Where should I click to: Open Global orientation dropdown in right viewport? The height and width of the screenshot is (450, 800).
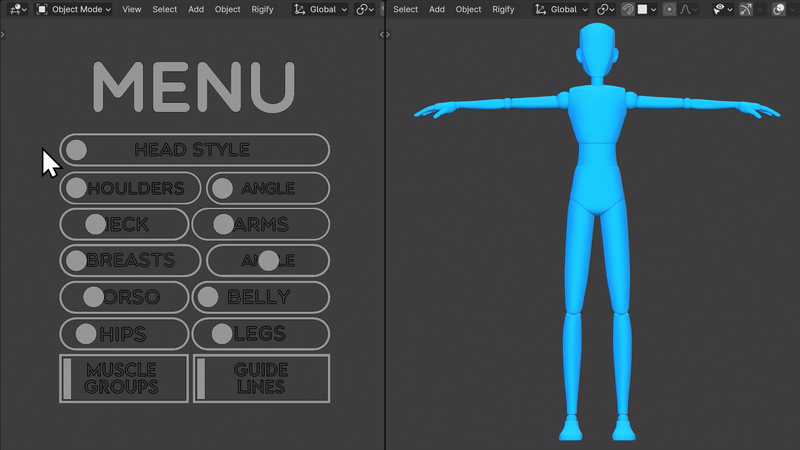point(561,9)
